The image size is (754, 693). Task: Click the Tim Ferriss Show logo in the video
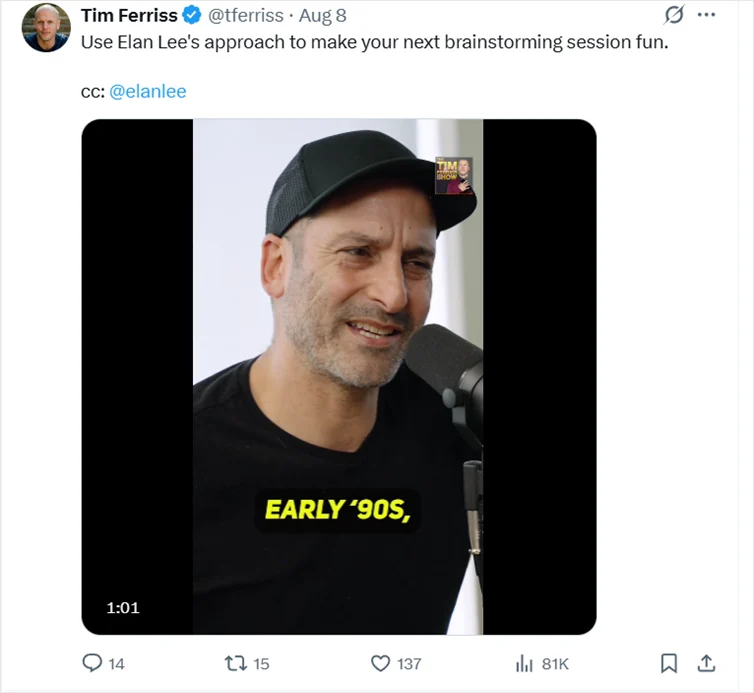point(453,176)
